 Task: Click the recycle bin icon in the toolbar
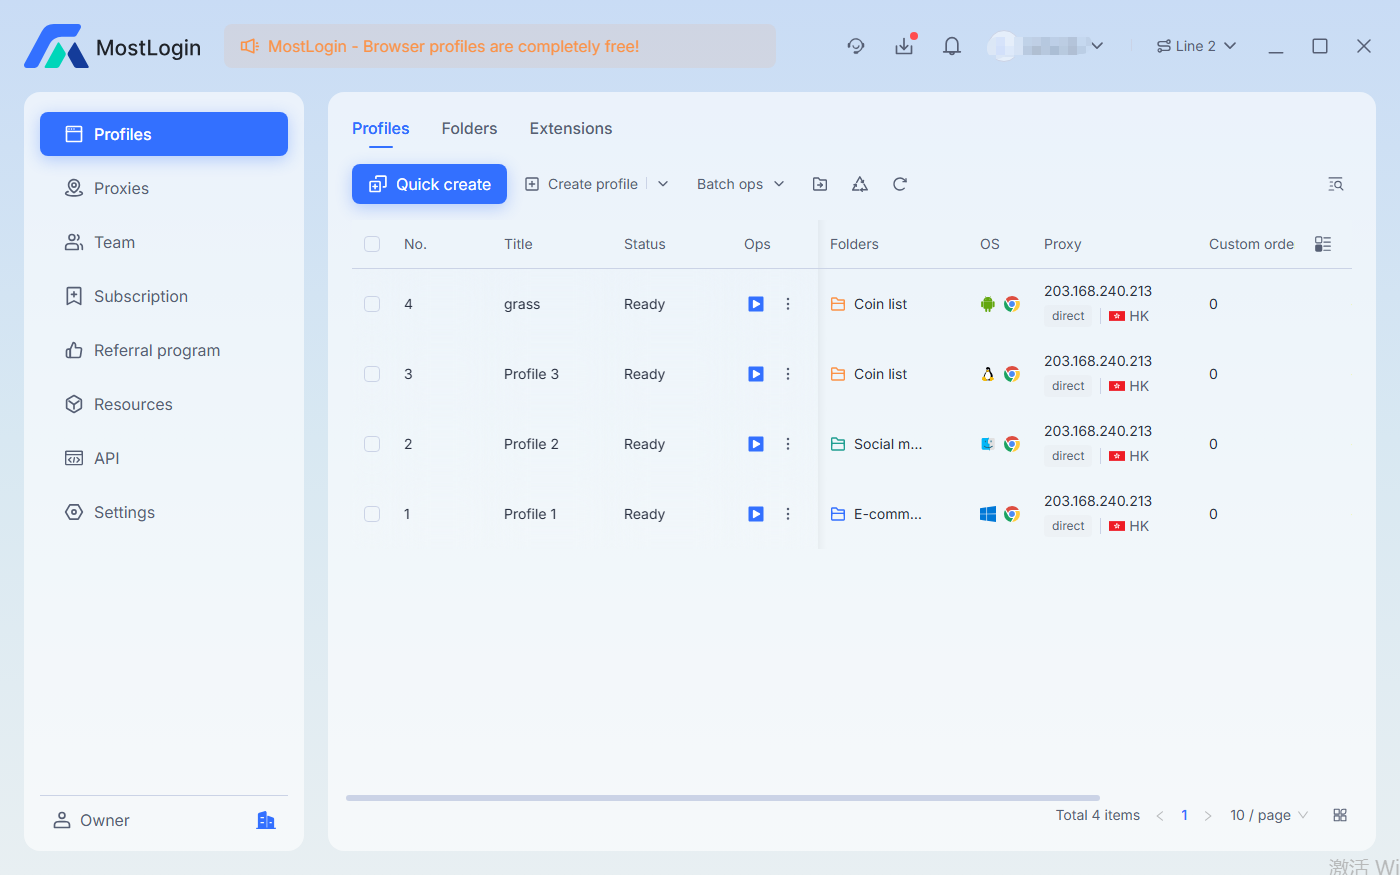[859, 184]
